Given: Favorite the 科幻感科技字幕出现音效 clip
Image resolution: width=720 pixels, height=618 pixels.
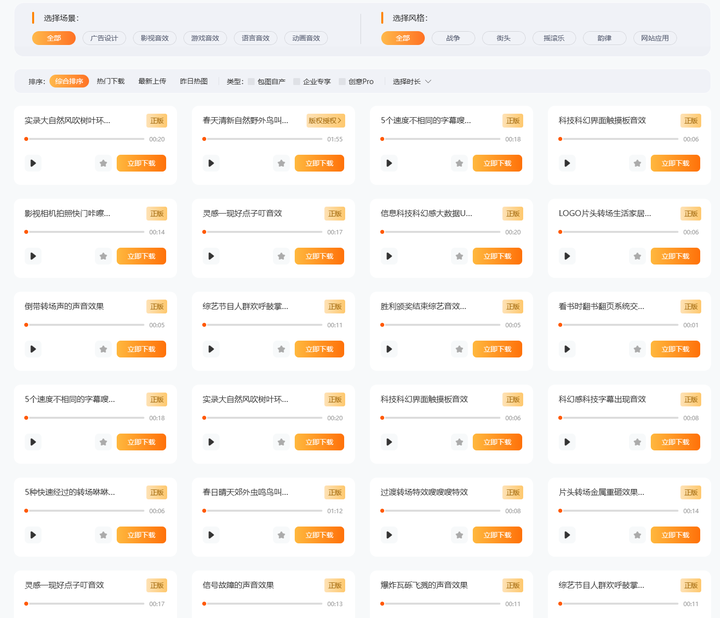Looking at the screenshot, I should pyautogui.click(x=637, y=442).
